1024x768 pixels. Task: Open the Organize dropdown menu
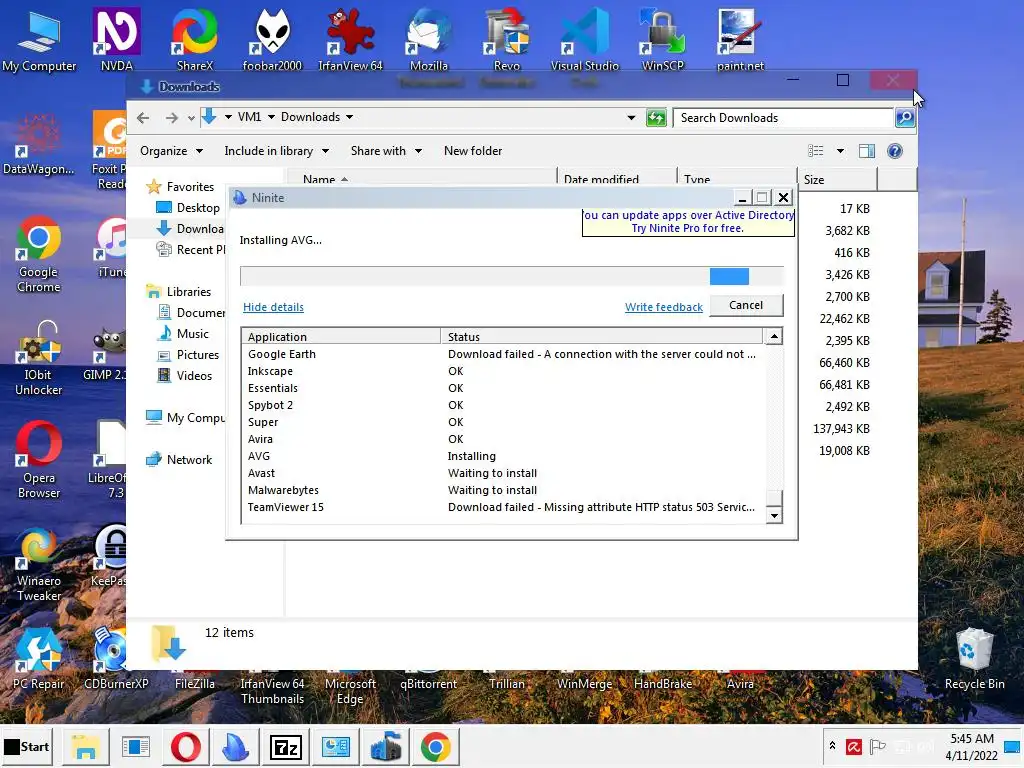171,151
